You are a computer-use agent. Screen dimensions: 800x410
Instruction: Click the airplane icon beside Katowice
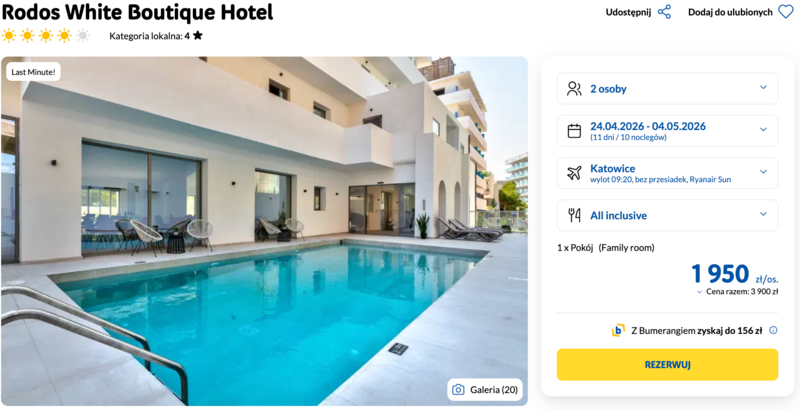pos(574,173)
